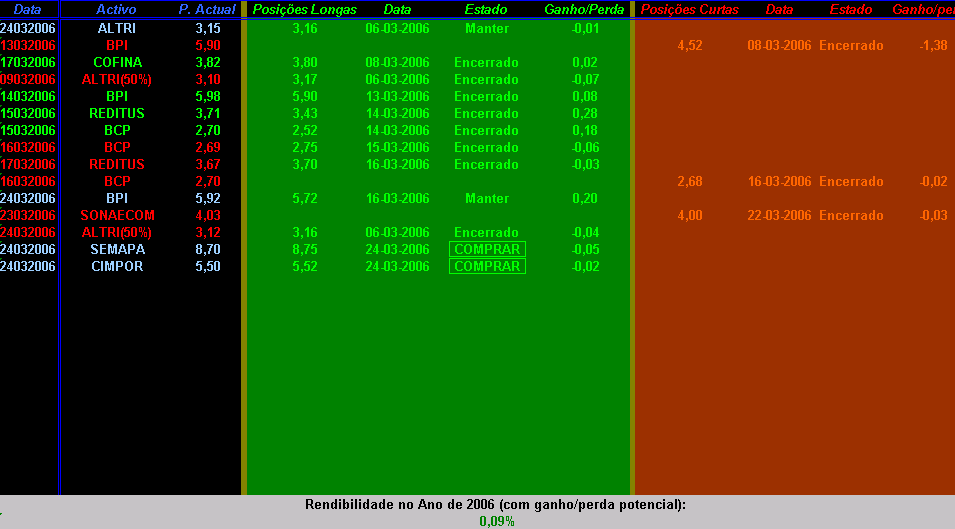Select the Data header beside Posições Curtas

(779, 9)
